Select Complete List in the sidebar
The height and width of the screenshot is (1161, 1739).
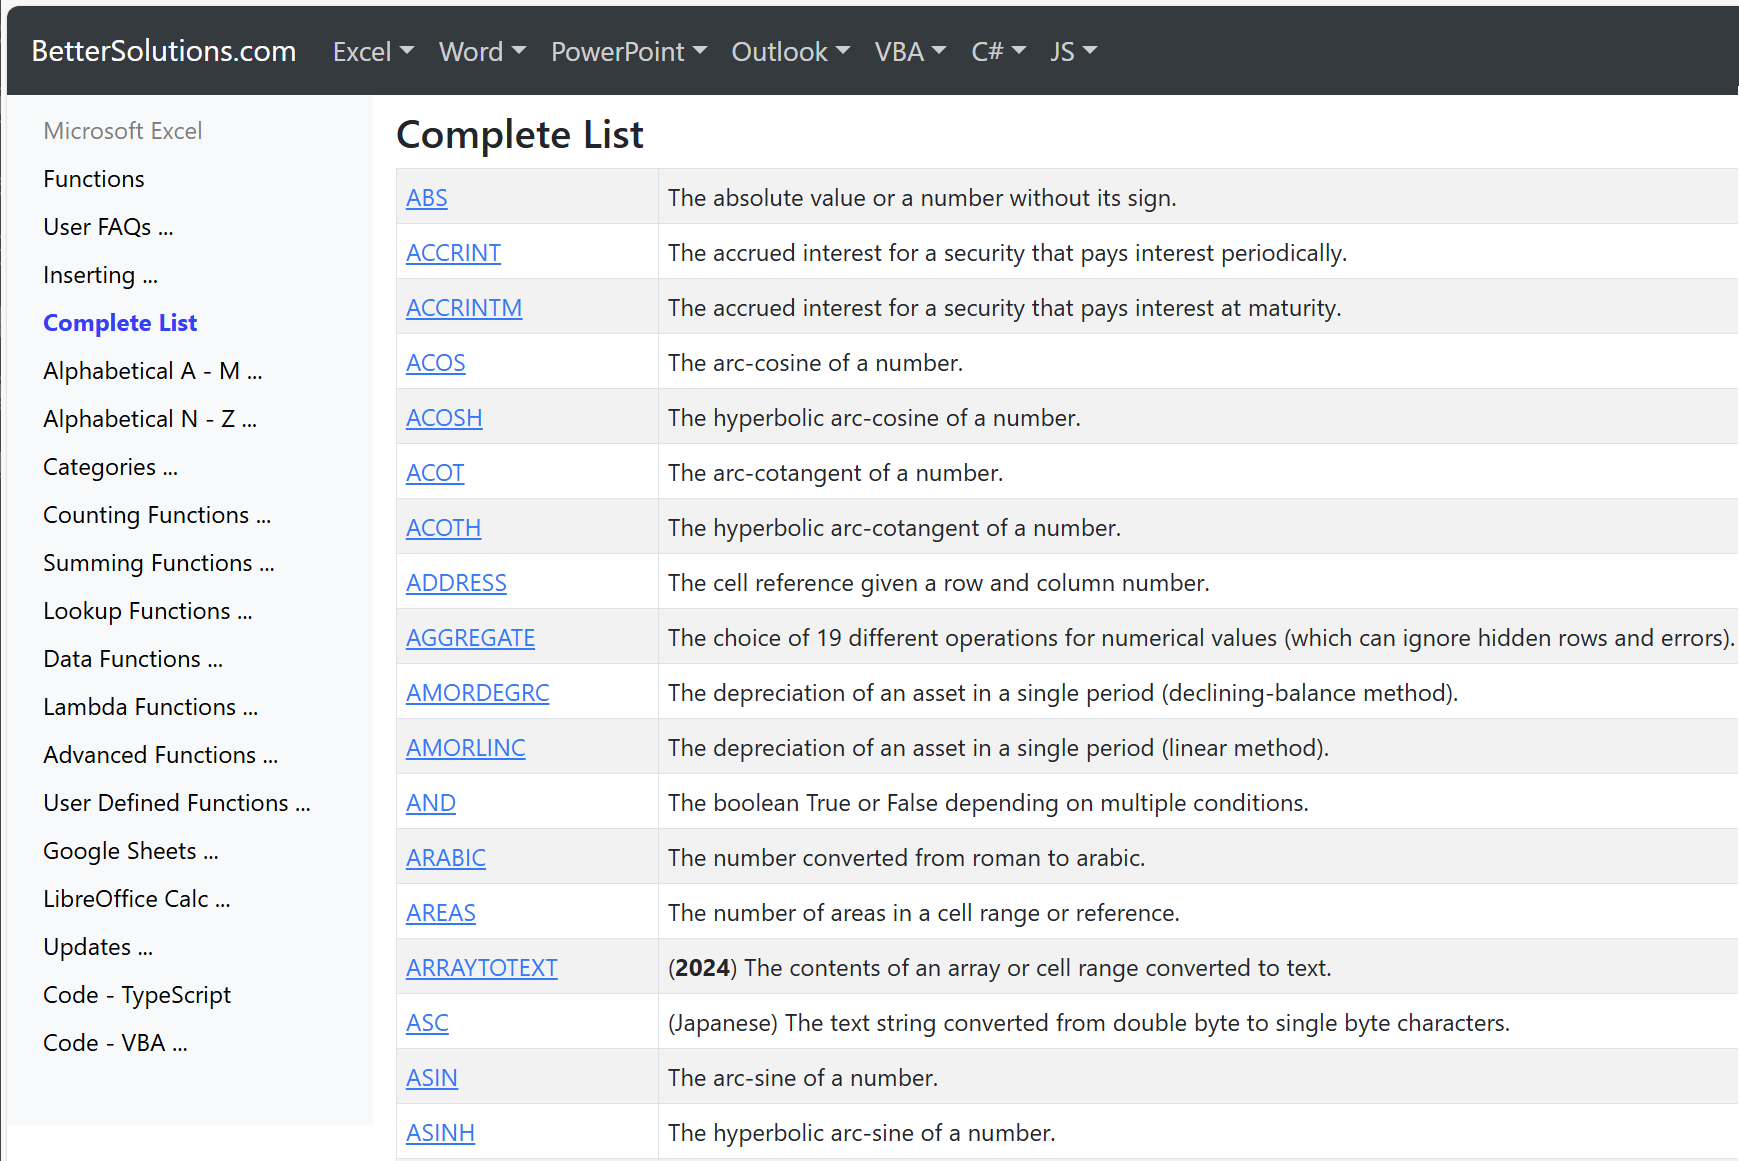point(120,323)
